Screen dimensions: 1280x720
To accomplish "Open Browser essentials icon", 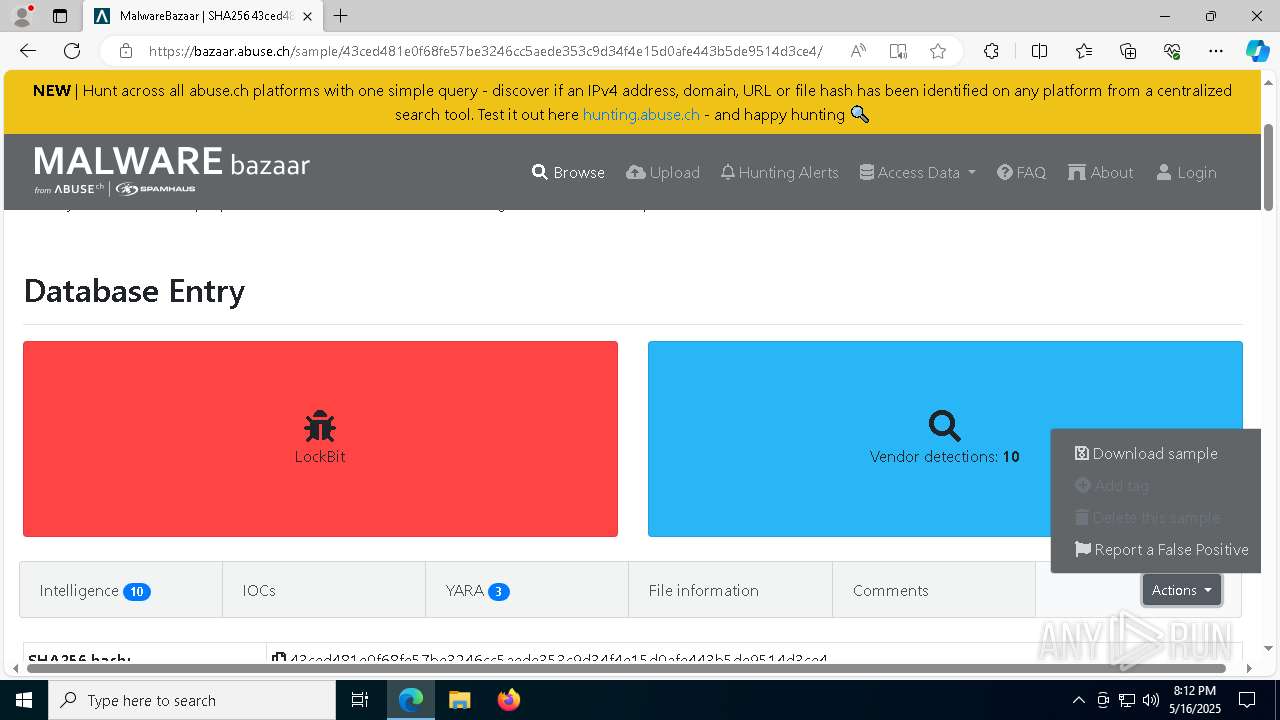I will (1172, 51).
